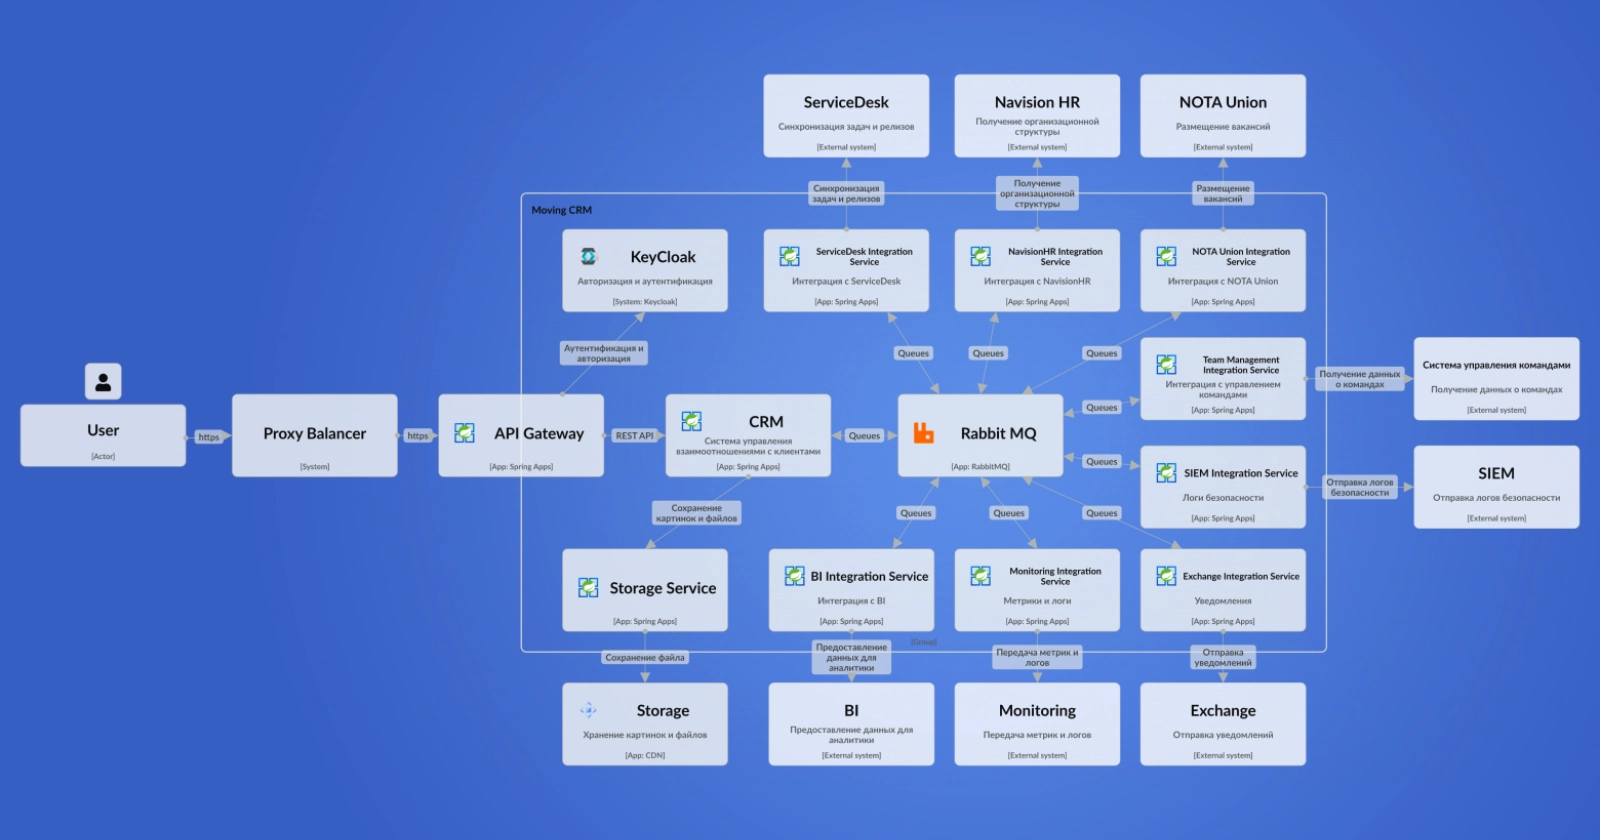
Task: Click the [App: RabbitMQ] tag text
Action: coord(980,467)
